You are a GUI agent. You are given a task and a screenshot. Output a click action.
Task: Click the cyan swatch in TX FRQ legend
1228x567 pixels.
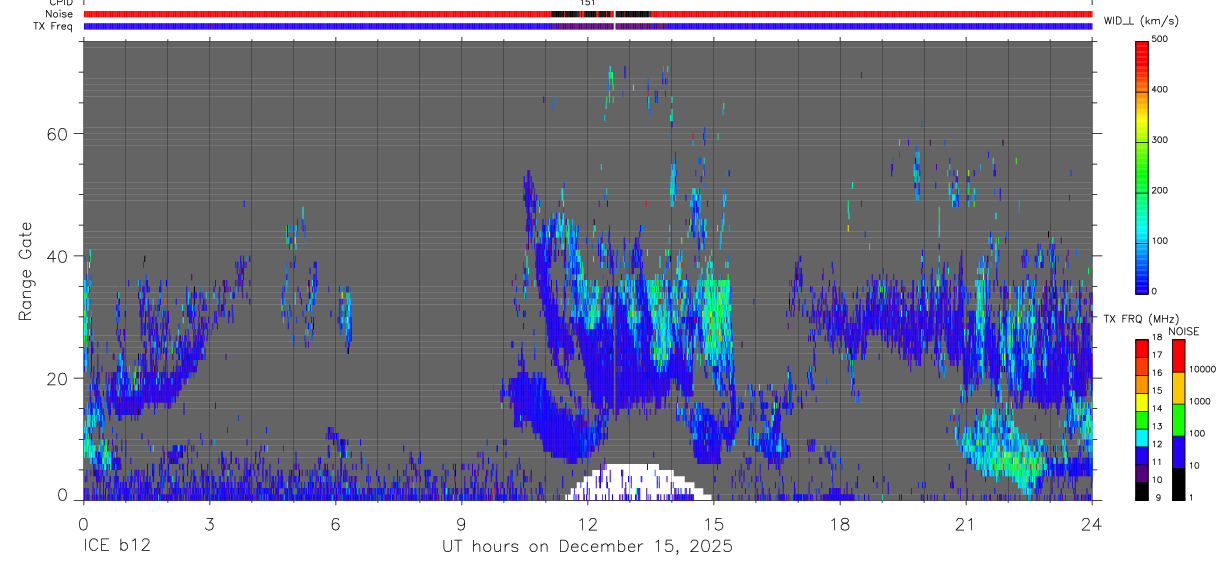point(1142,438)
